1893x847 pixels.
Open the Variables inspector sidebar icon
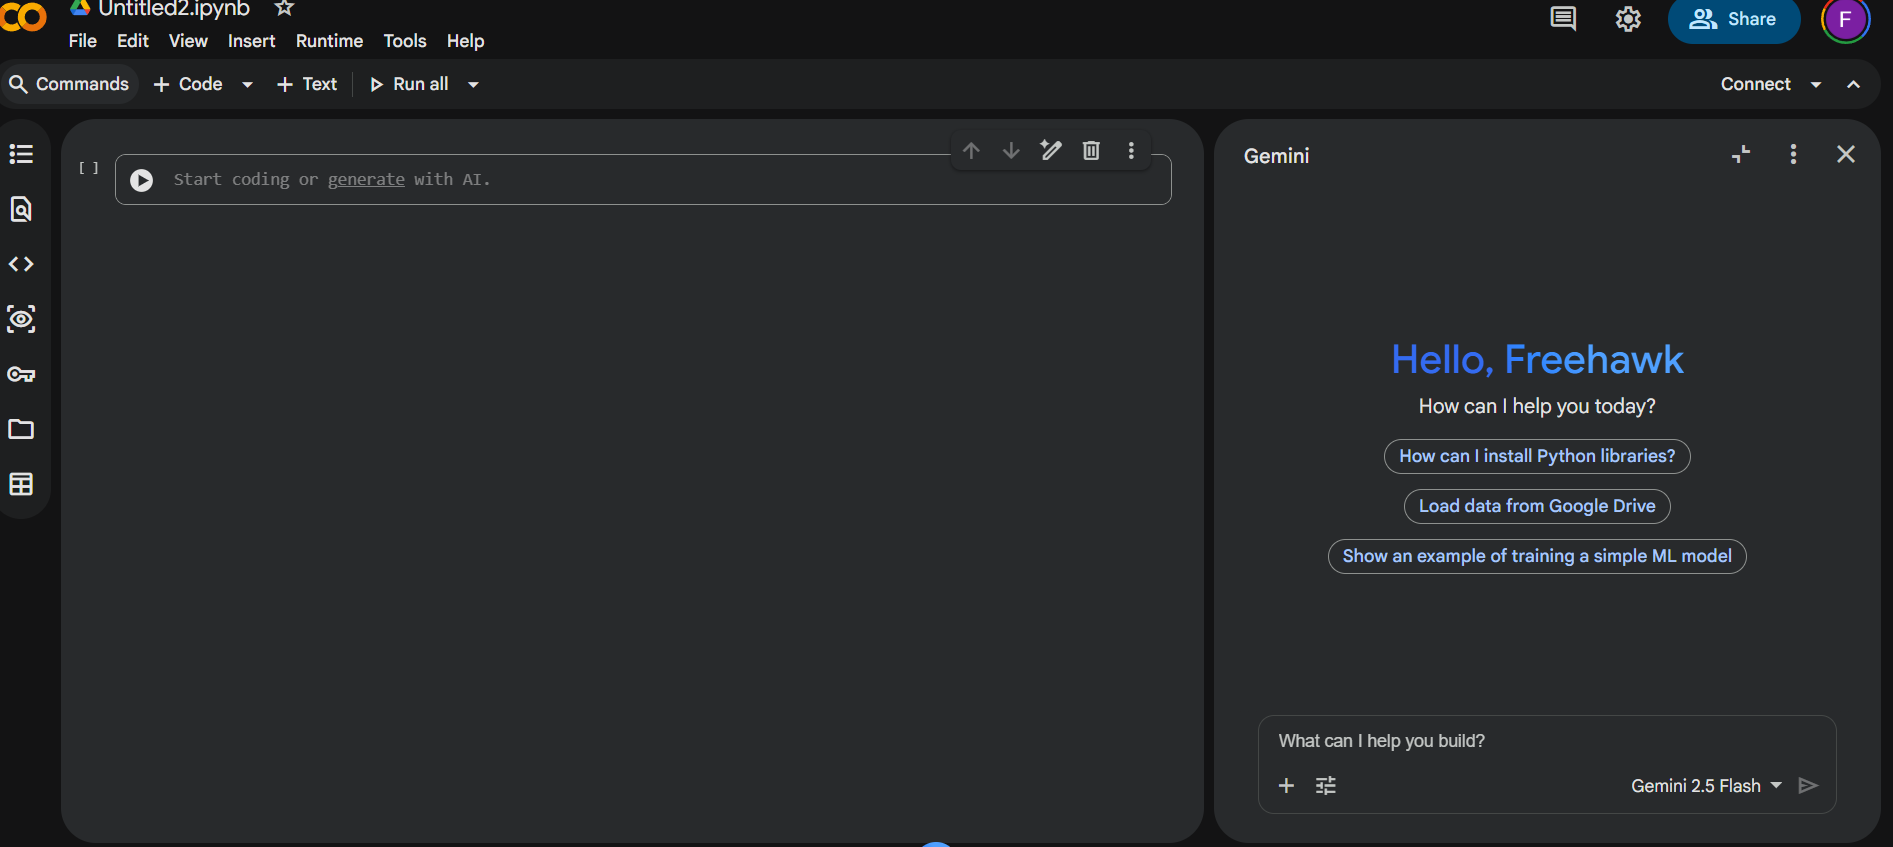[x=21, y=319]
